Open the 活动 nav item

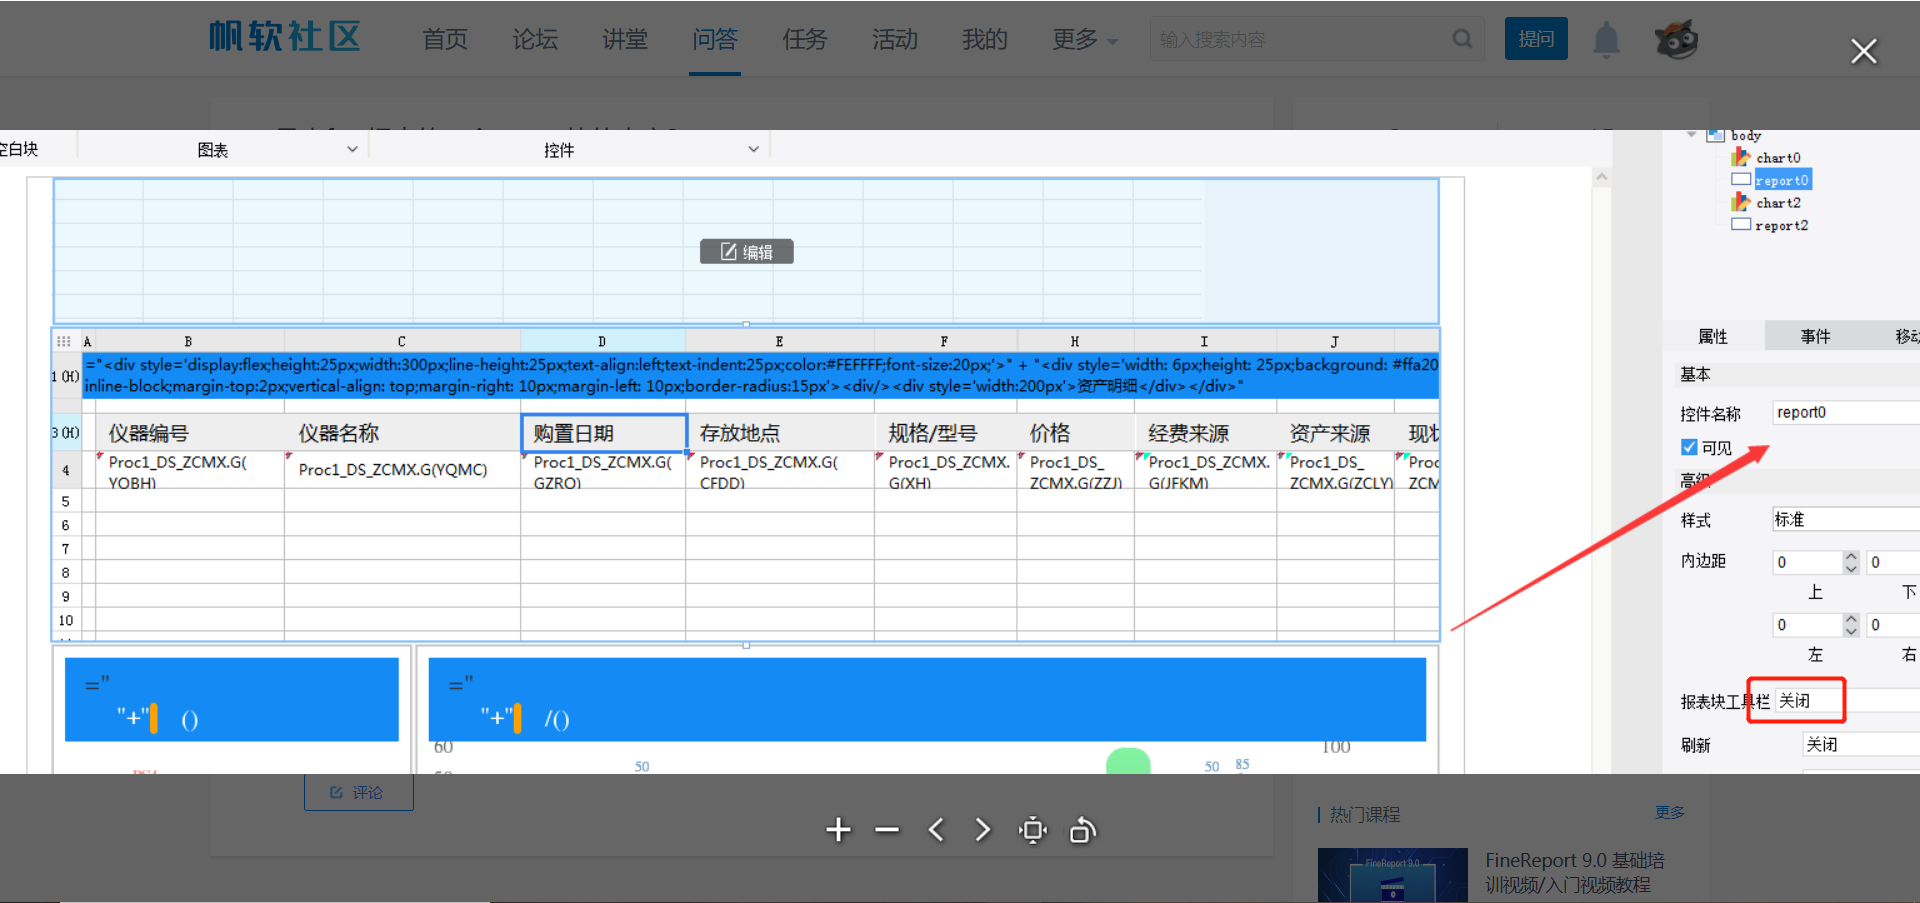895,39
